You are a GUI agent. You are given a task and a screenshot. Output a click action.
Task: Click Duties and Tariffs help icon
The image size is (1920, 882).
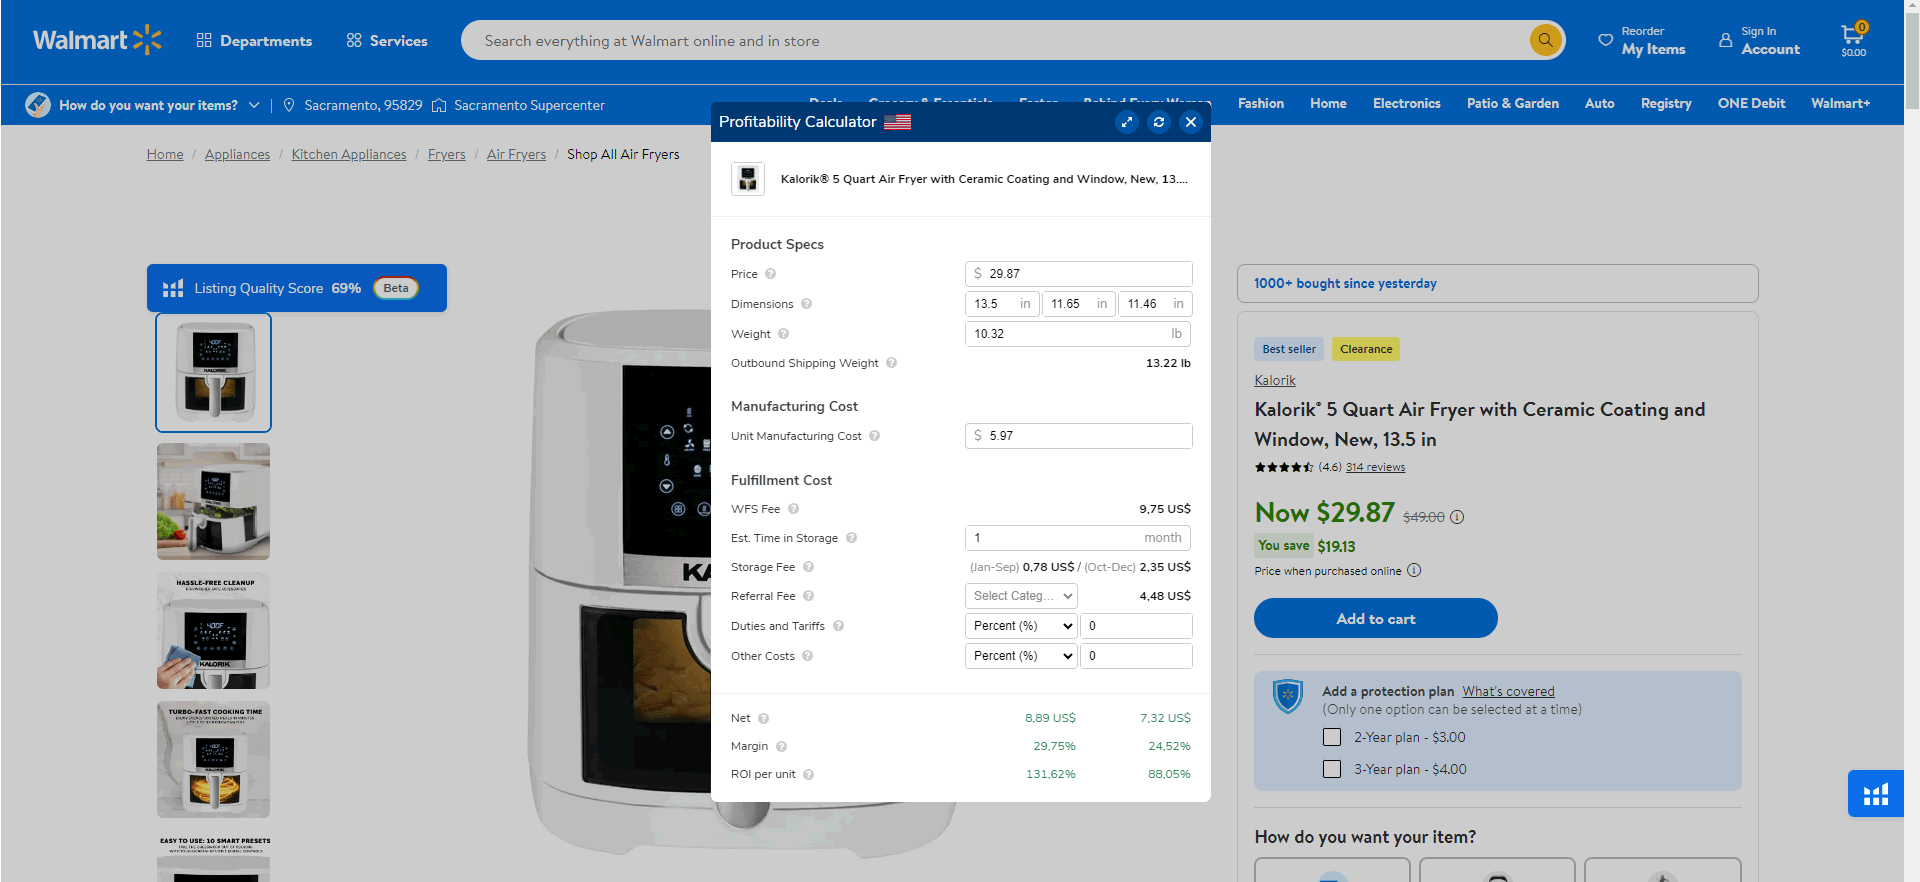point(838,626)
